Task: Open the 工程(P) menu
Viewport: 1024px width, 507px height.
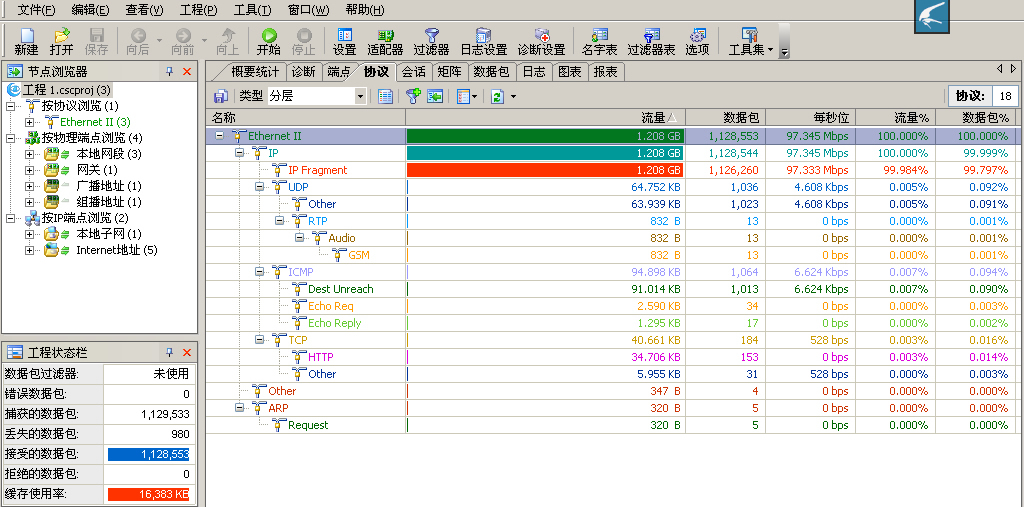Action: (198, 10)
